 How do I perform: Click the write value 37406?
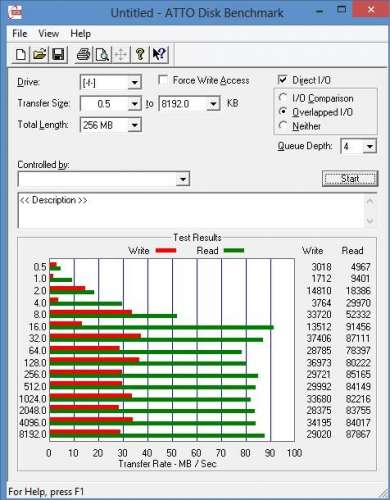pos(319,338)
